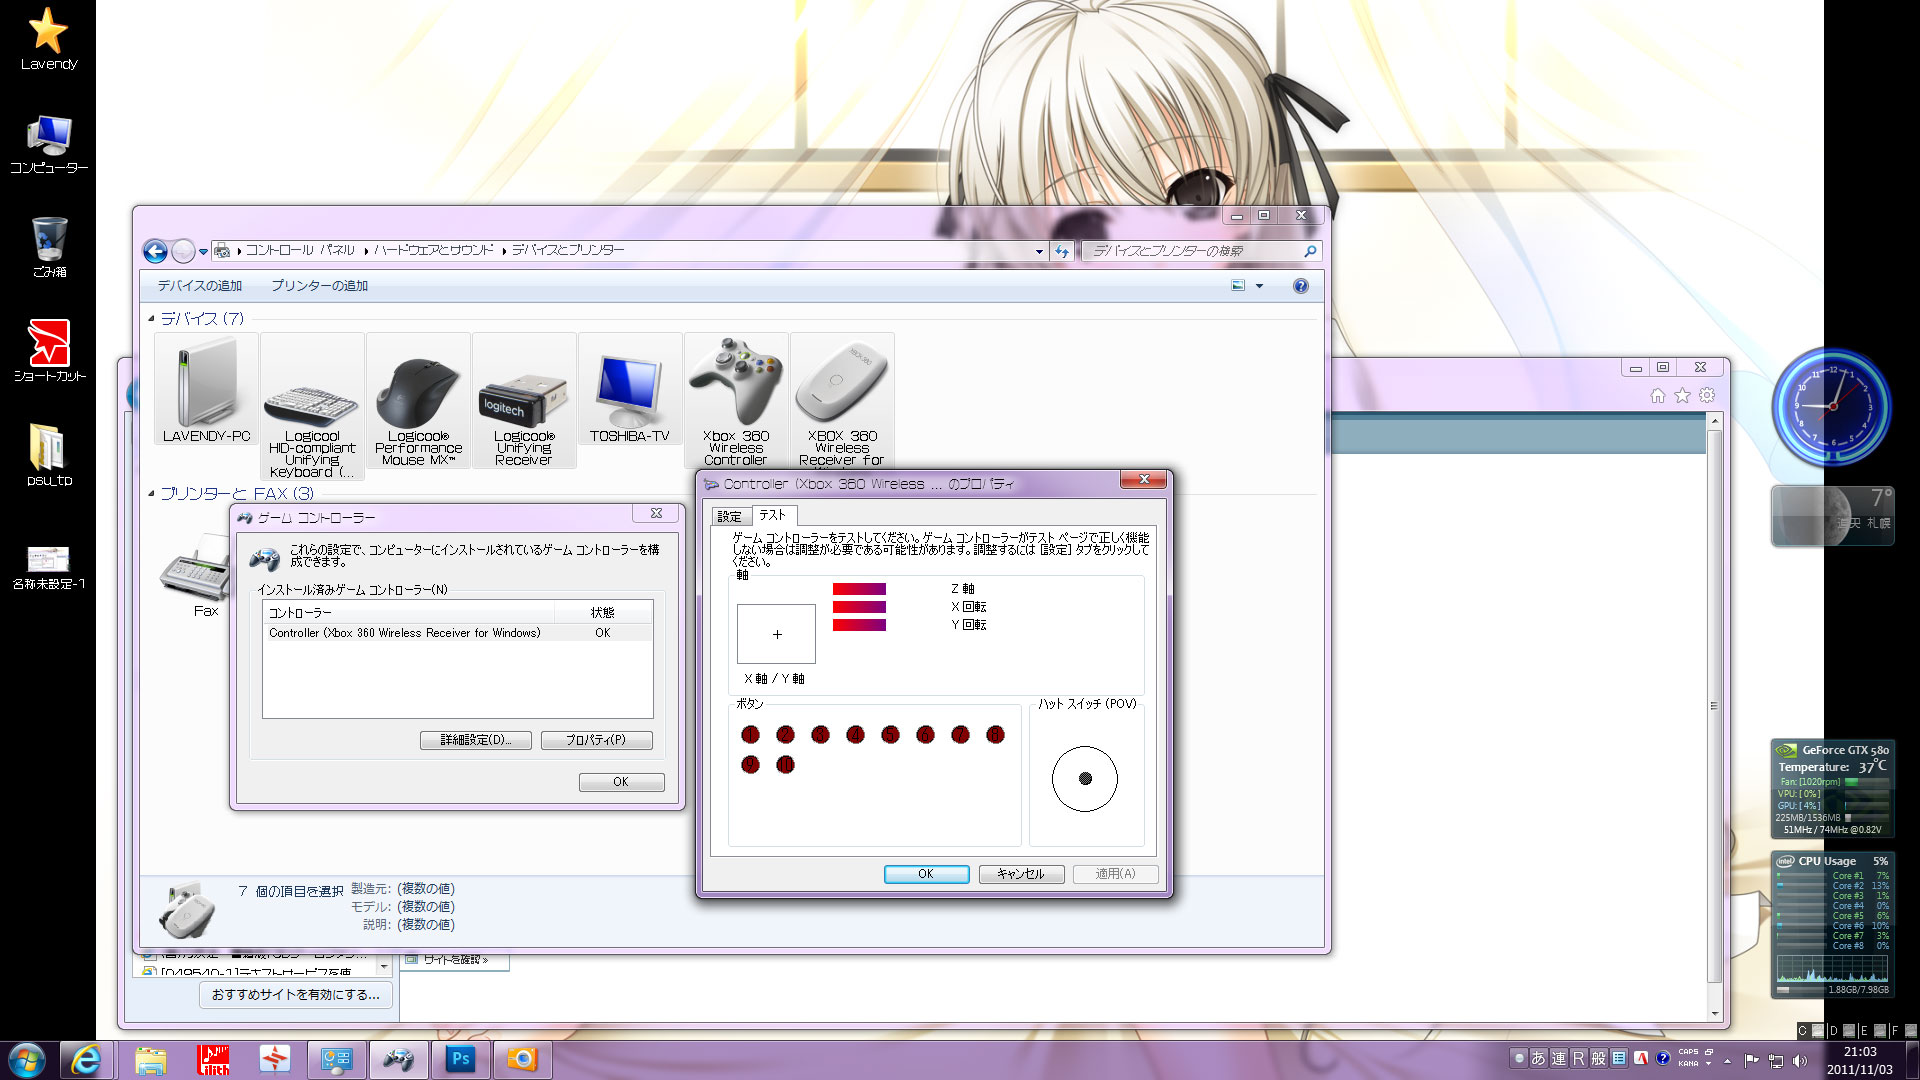Image resolution: width=1920 pixels, height=1080 pixels.
Task: Open the psu_tp folder on desktop
Action: (49, 455)
